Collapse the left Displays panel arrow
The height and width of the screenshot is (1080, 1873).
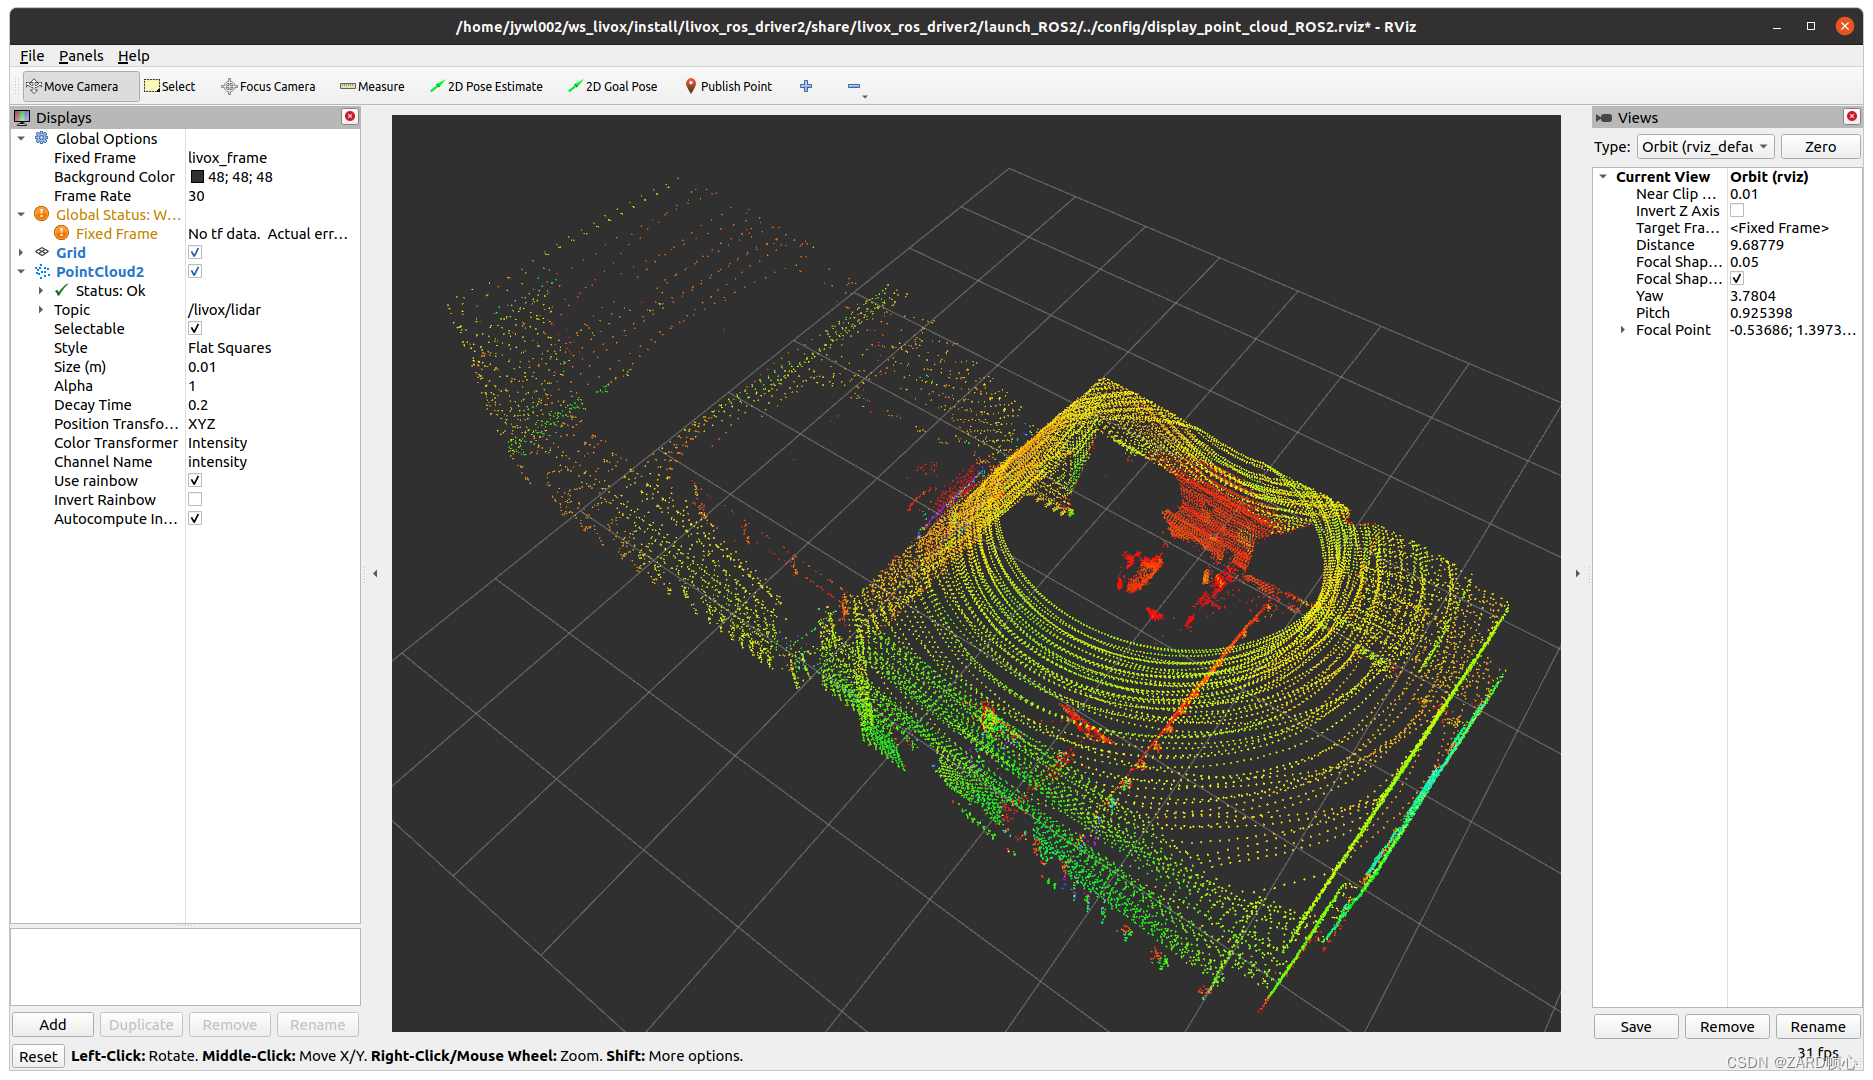(x=375, y=574)
